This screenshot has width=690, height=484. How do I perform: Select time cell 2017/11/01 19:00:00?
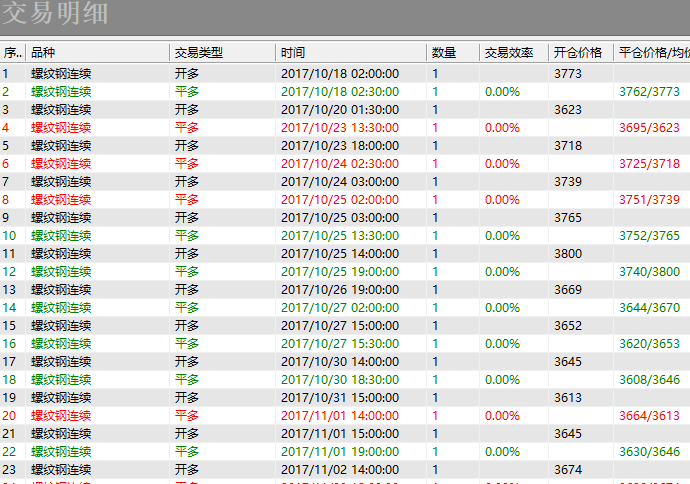(x=340, y=452)
